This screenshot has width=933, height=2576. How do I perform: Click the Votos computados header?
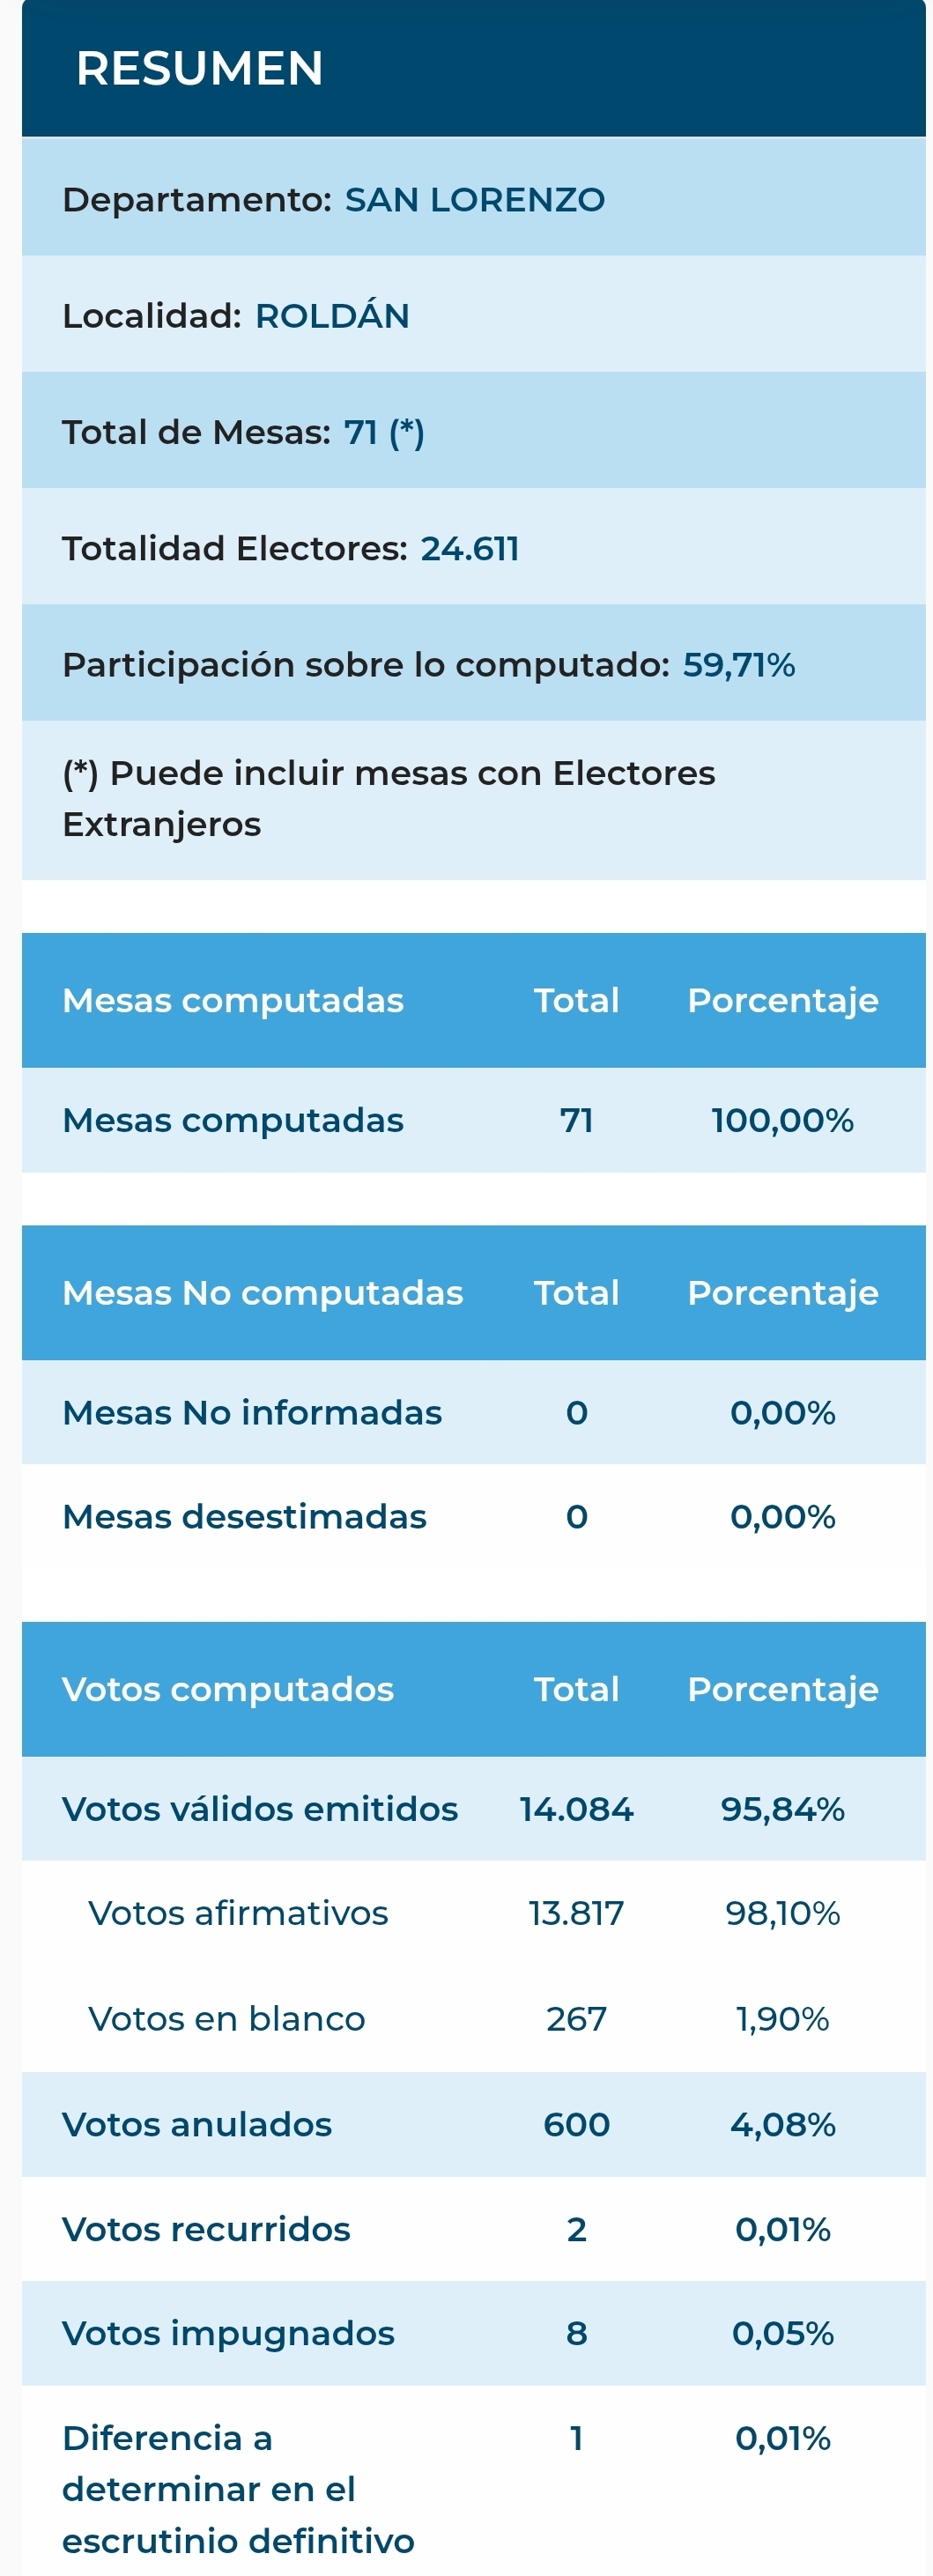[228, 1688]
